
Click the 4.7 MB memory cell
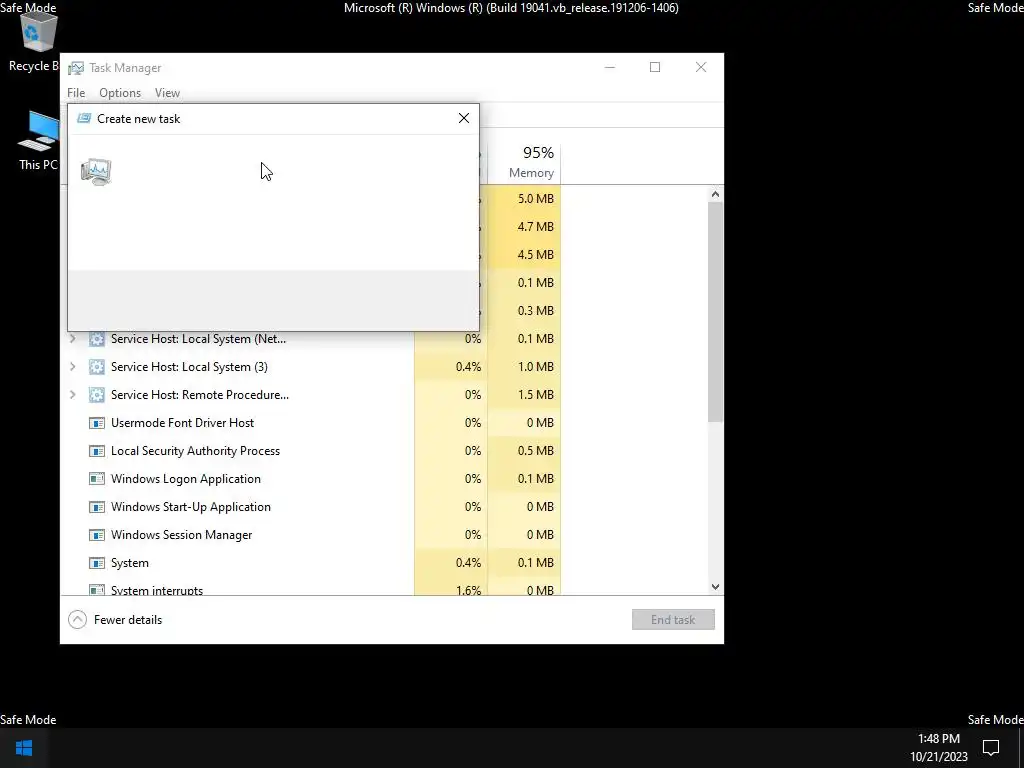(x=524, y=227)
